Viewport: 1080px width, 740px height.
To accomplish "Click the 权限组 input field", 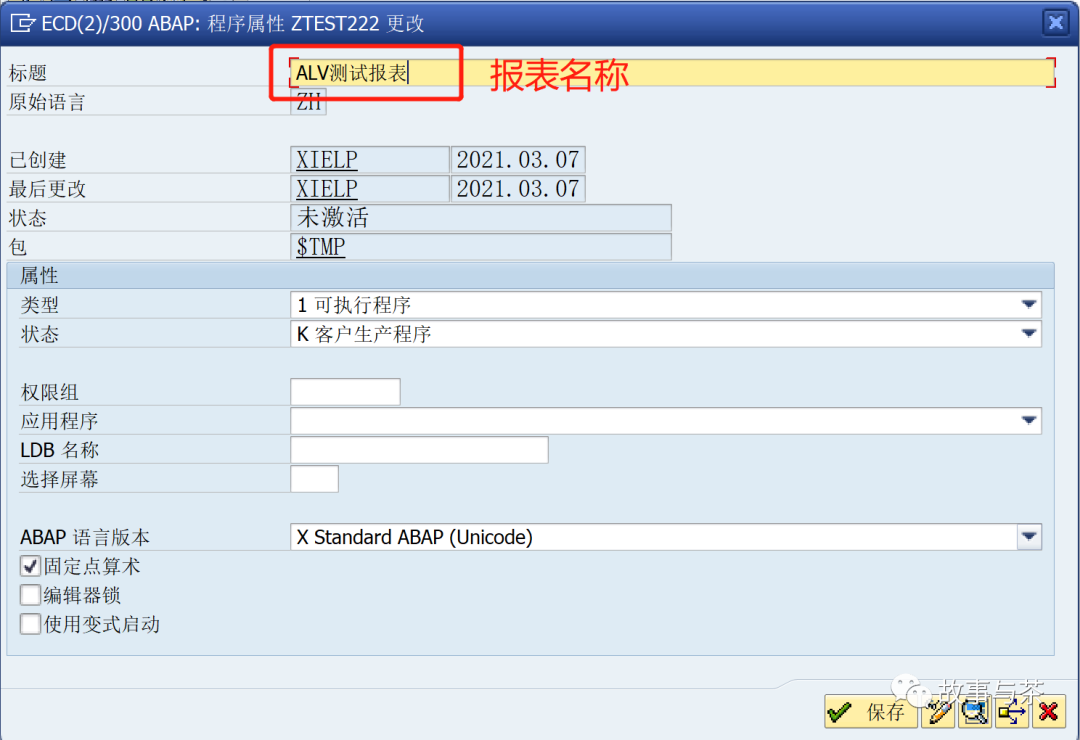I will (x=345, y=391).
